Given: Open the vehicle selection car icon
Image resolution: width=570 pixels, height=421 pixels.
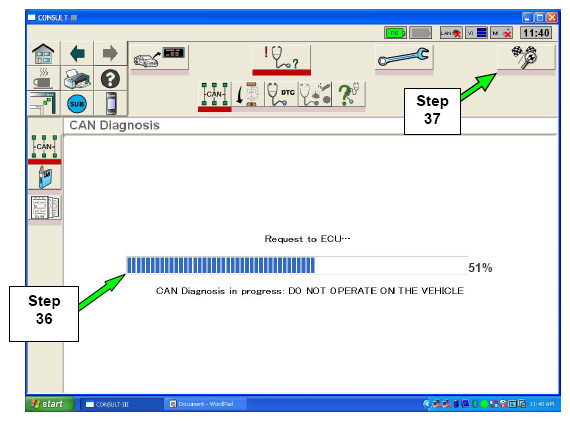Looking at the screenshot, I should (160, 58).
